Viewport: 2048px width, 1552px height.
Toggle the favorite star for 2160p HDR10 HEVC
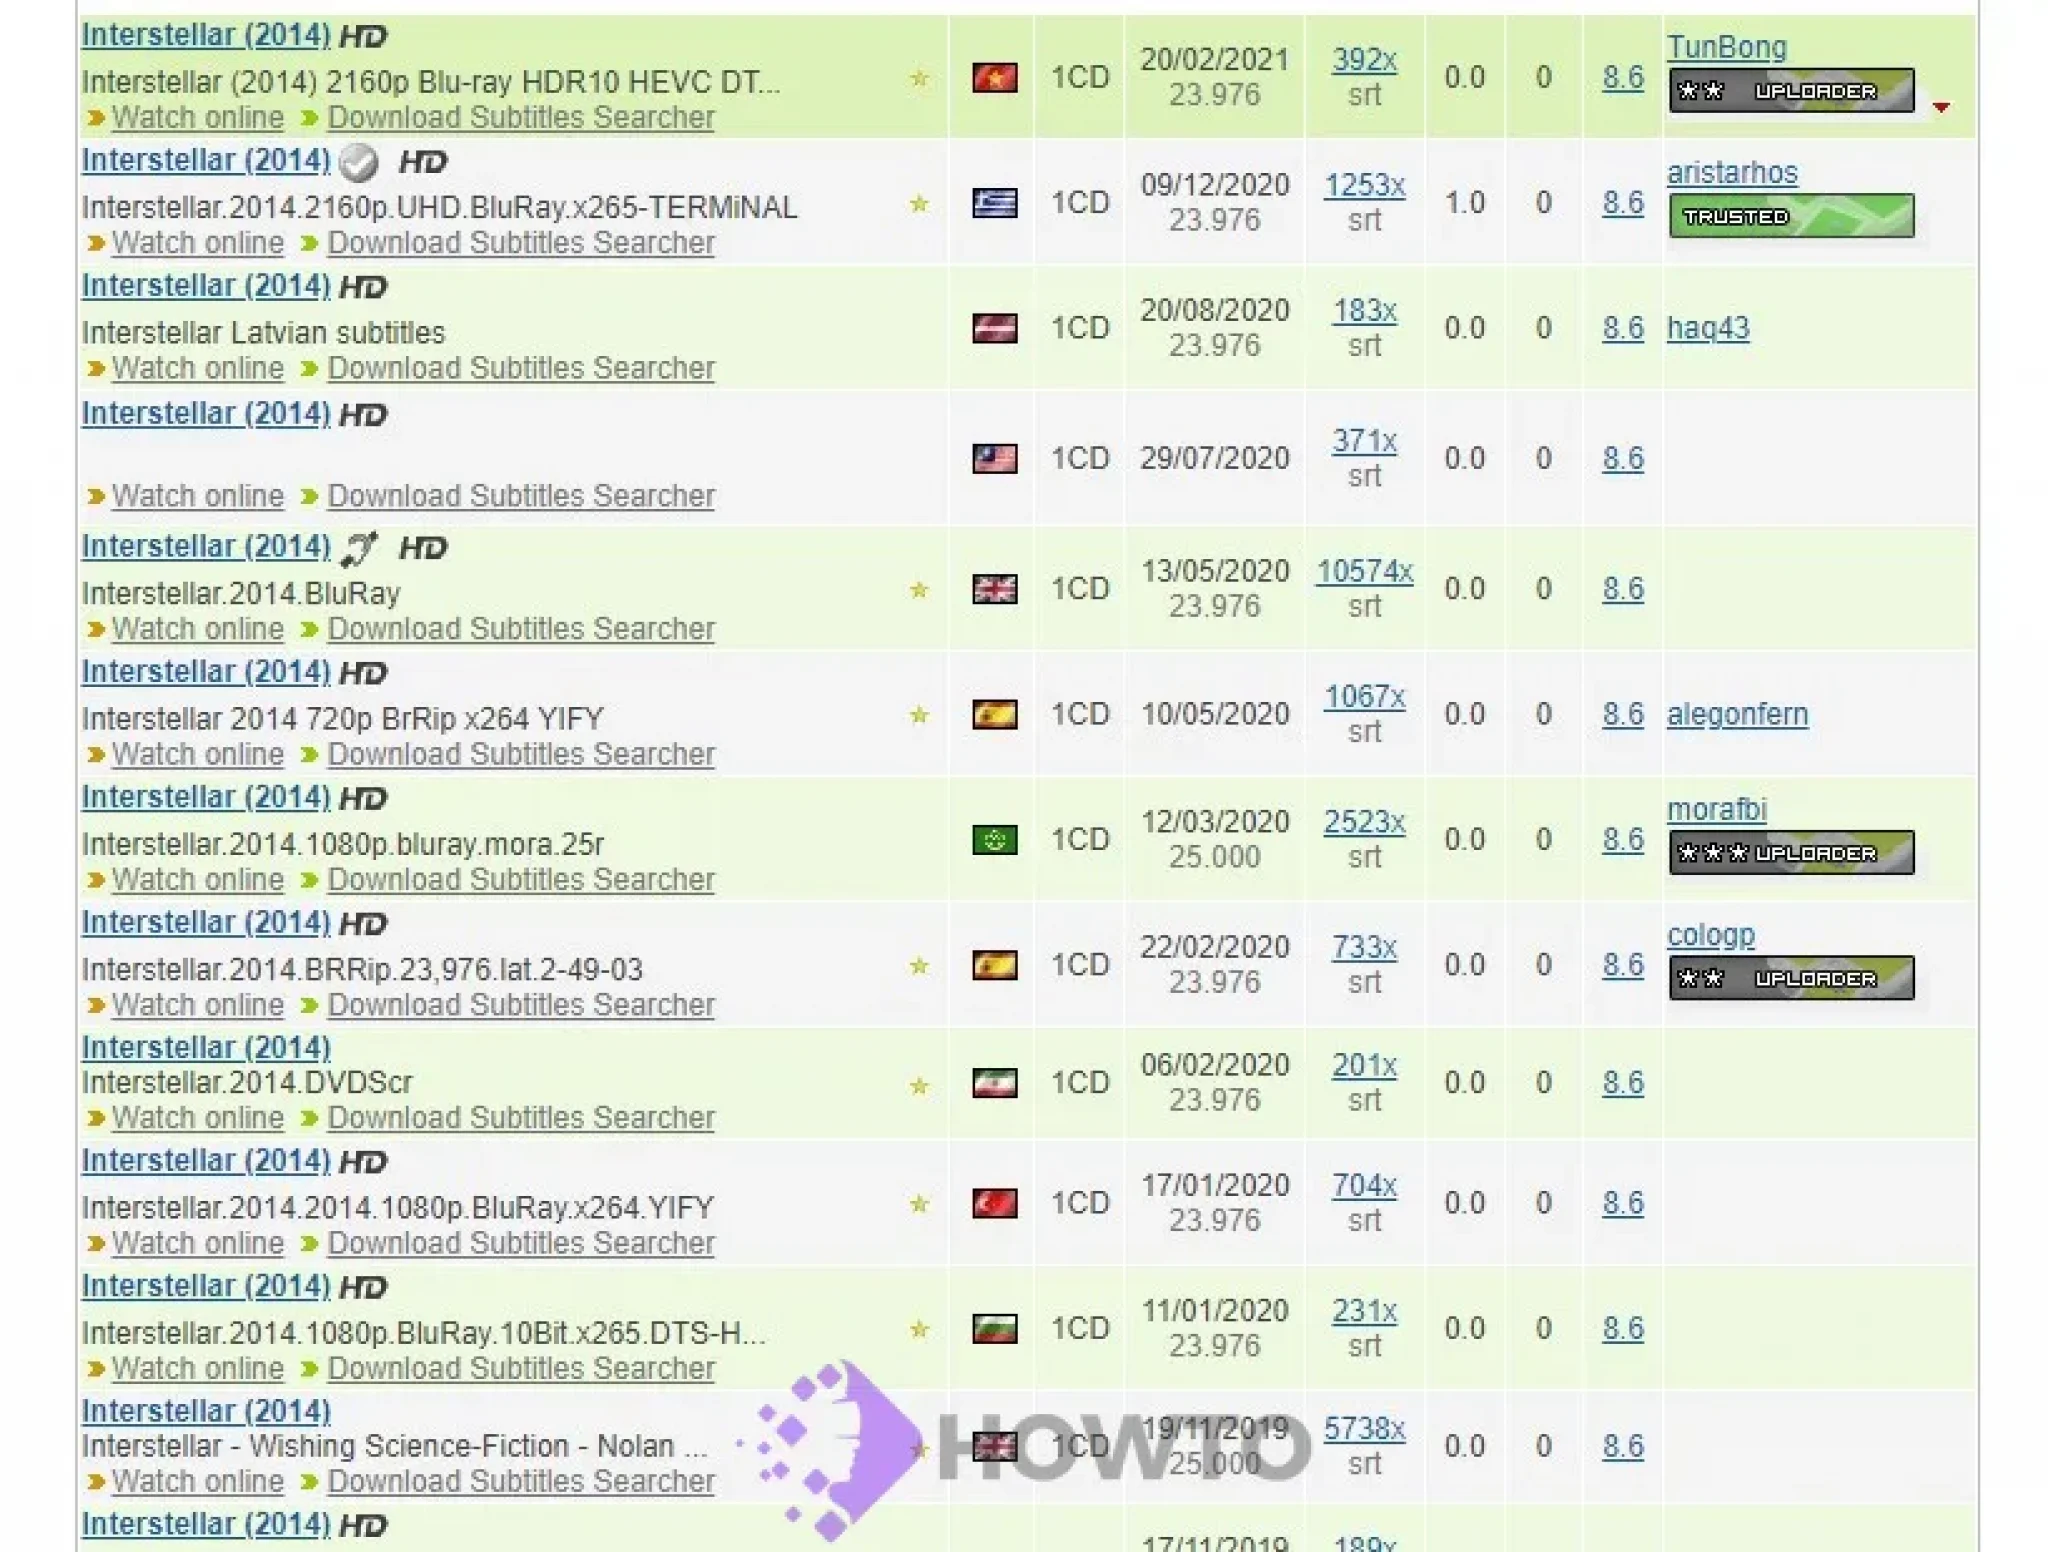click(919, 78)
